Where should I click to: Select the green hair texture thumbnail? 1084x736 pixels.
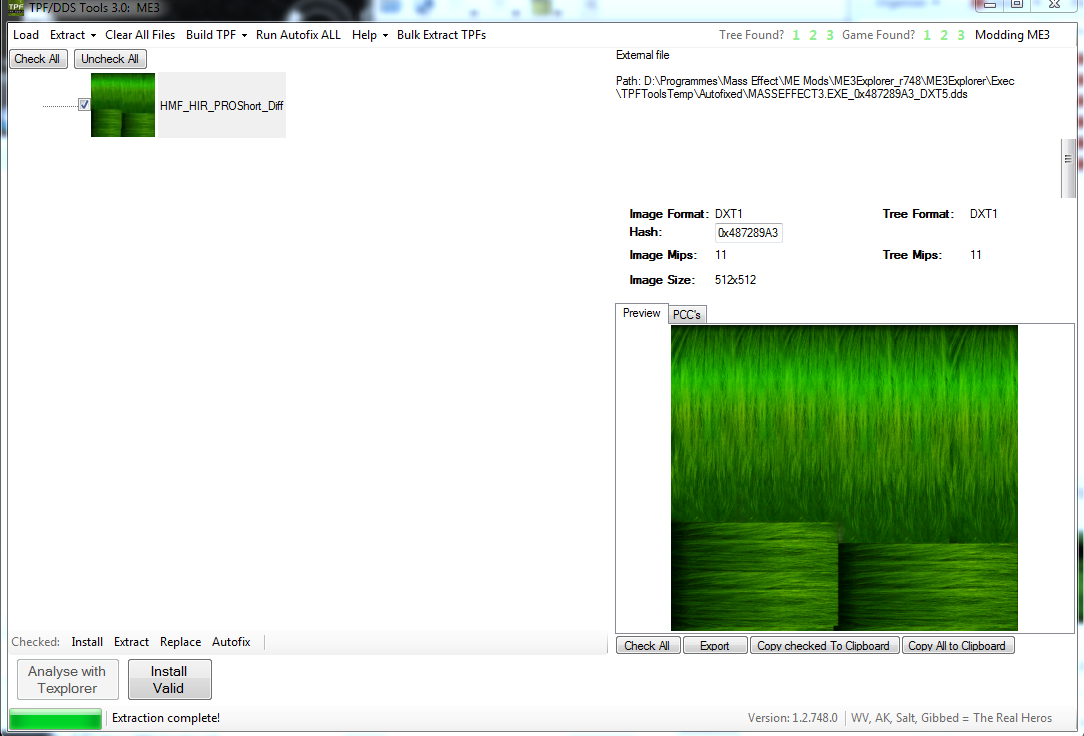click(x=123, y=105)
